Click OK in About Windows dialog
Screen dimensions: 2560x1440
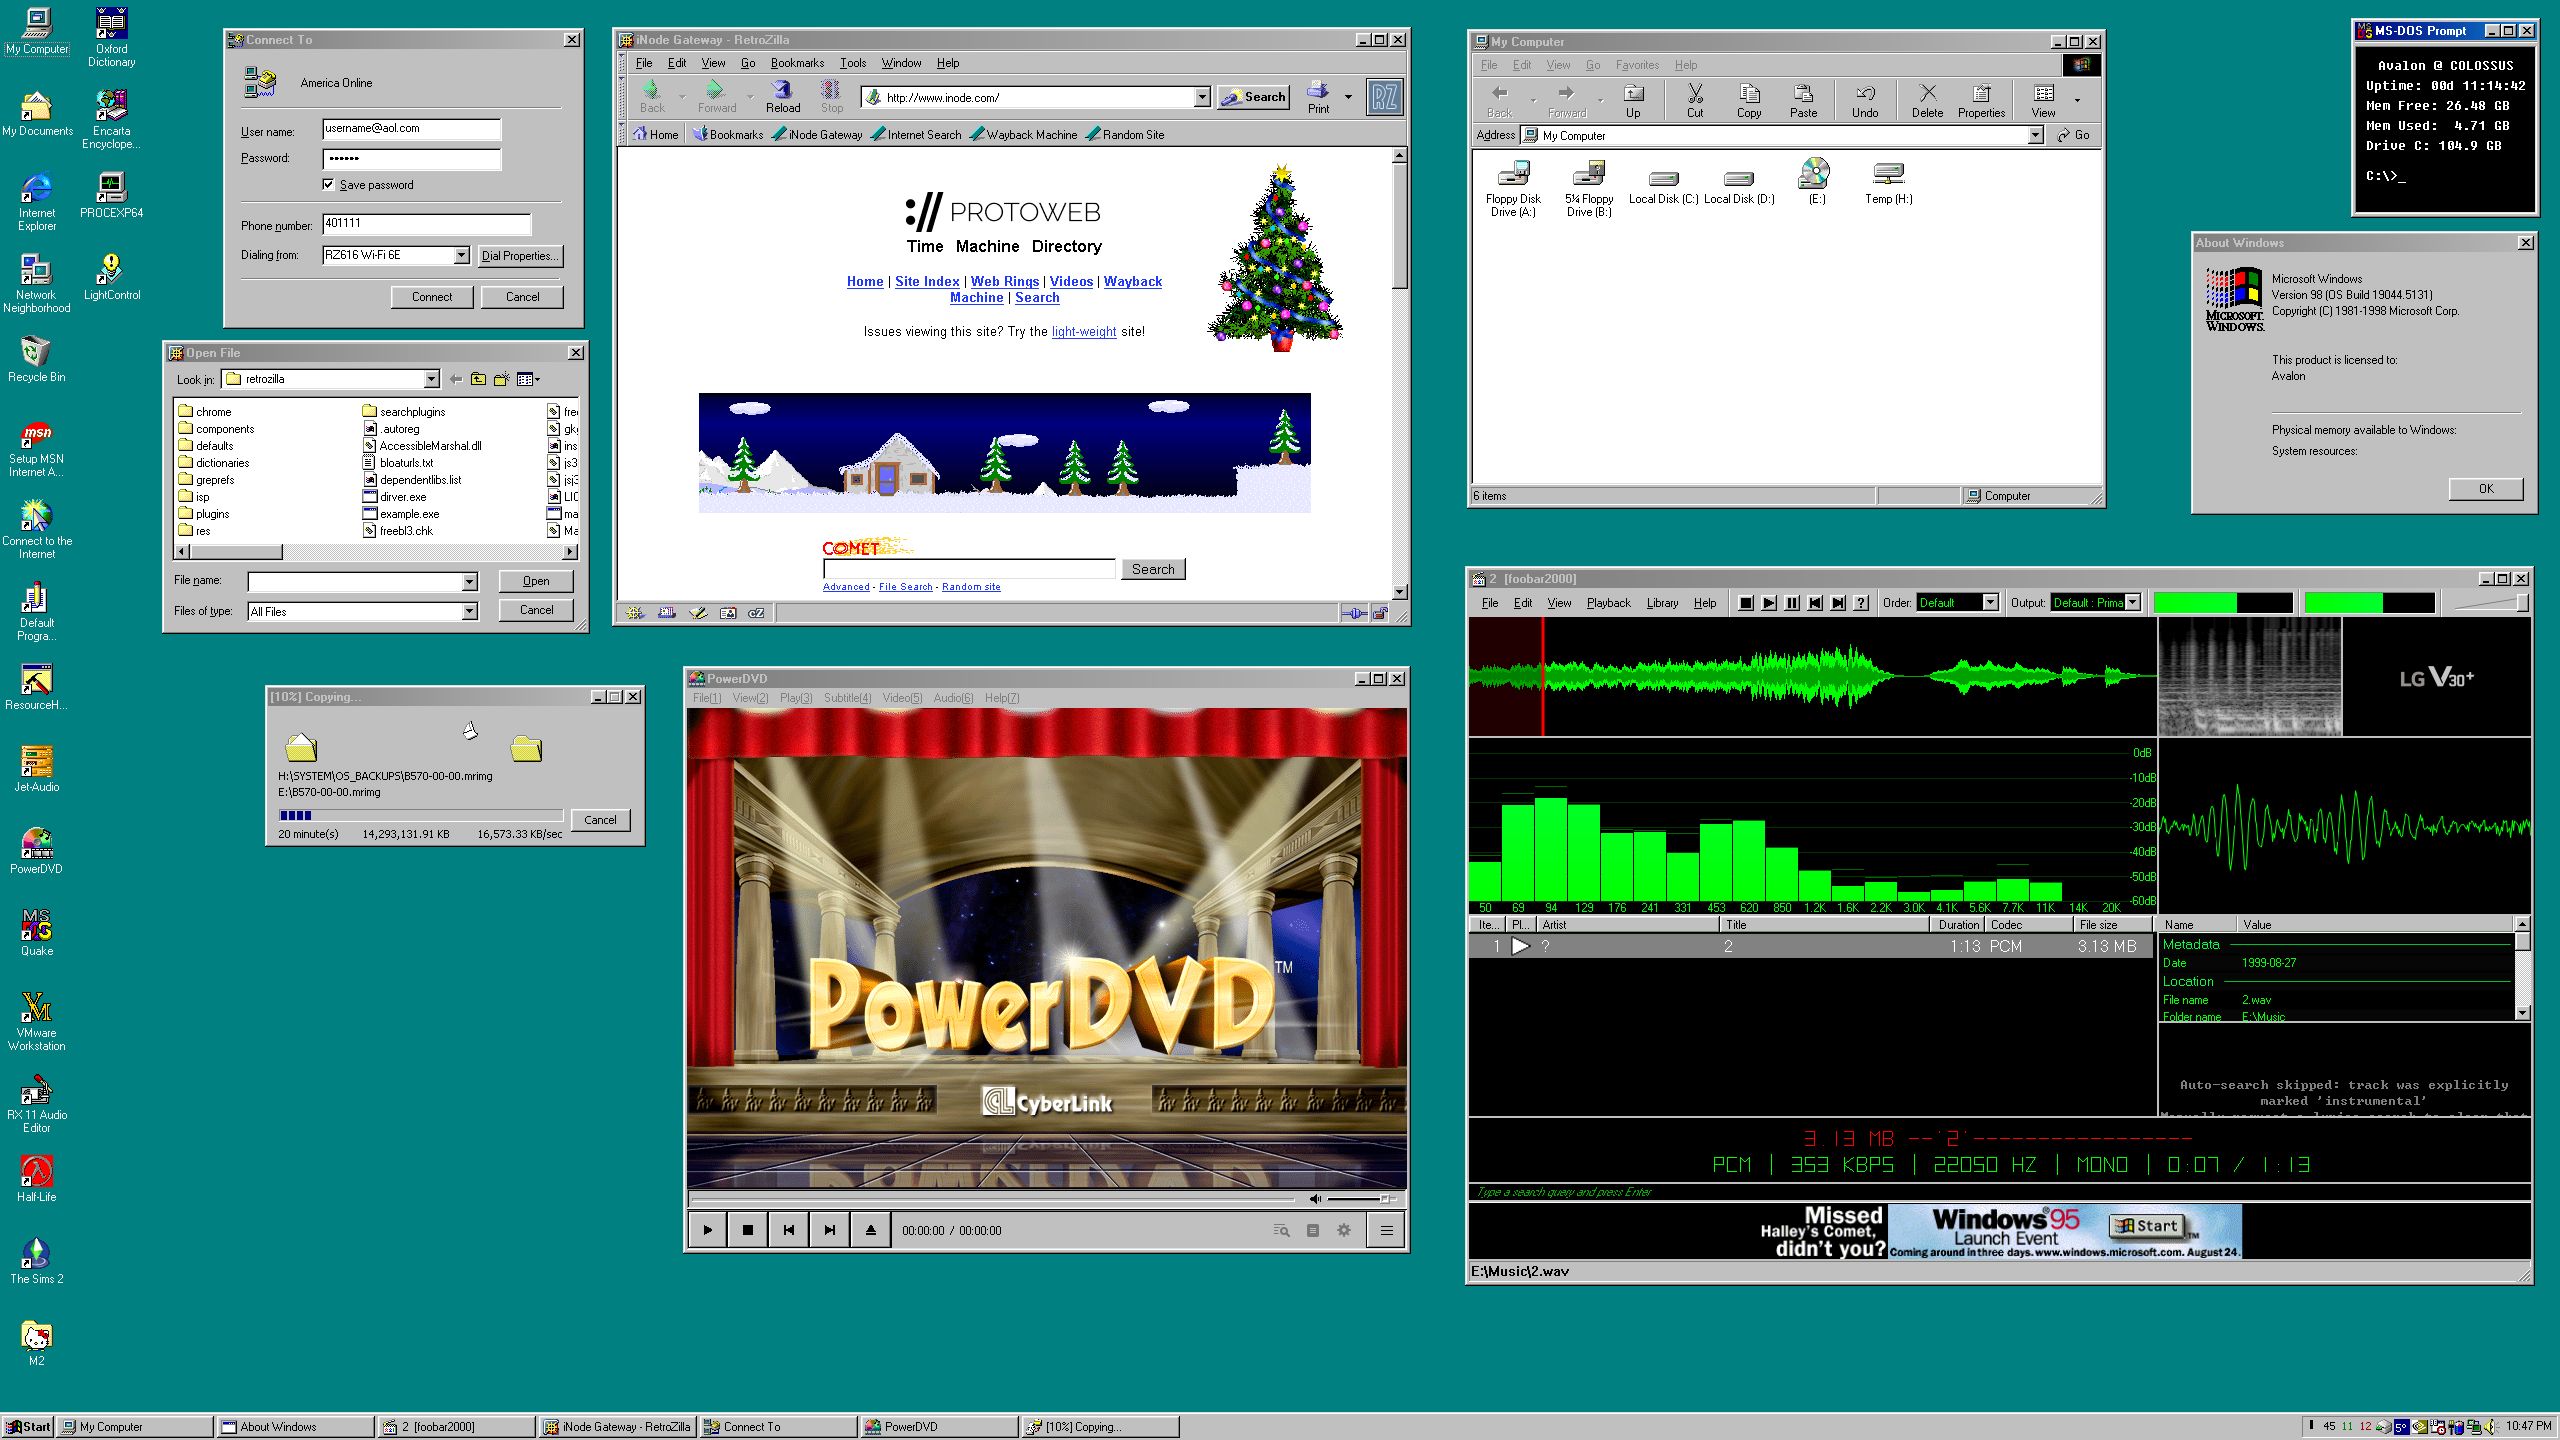(2486, 489)
